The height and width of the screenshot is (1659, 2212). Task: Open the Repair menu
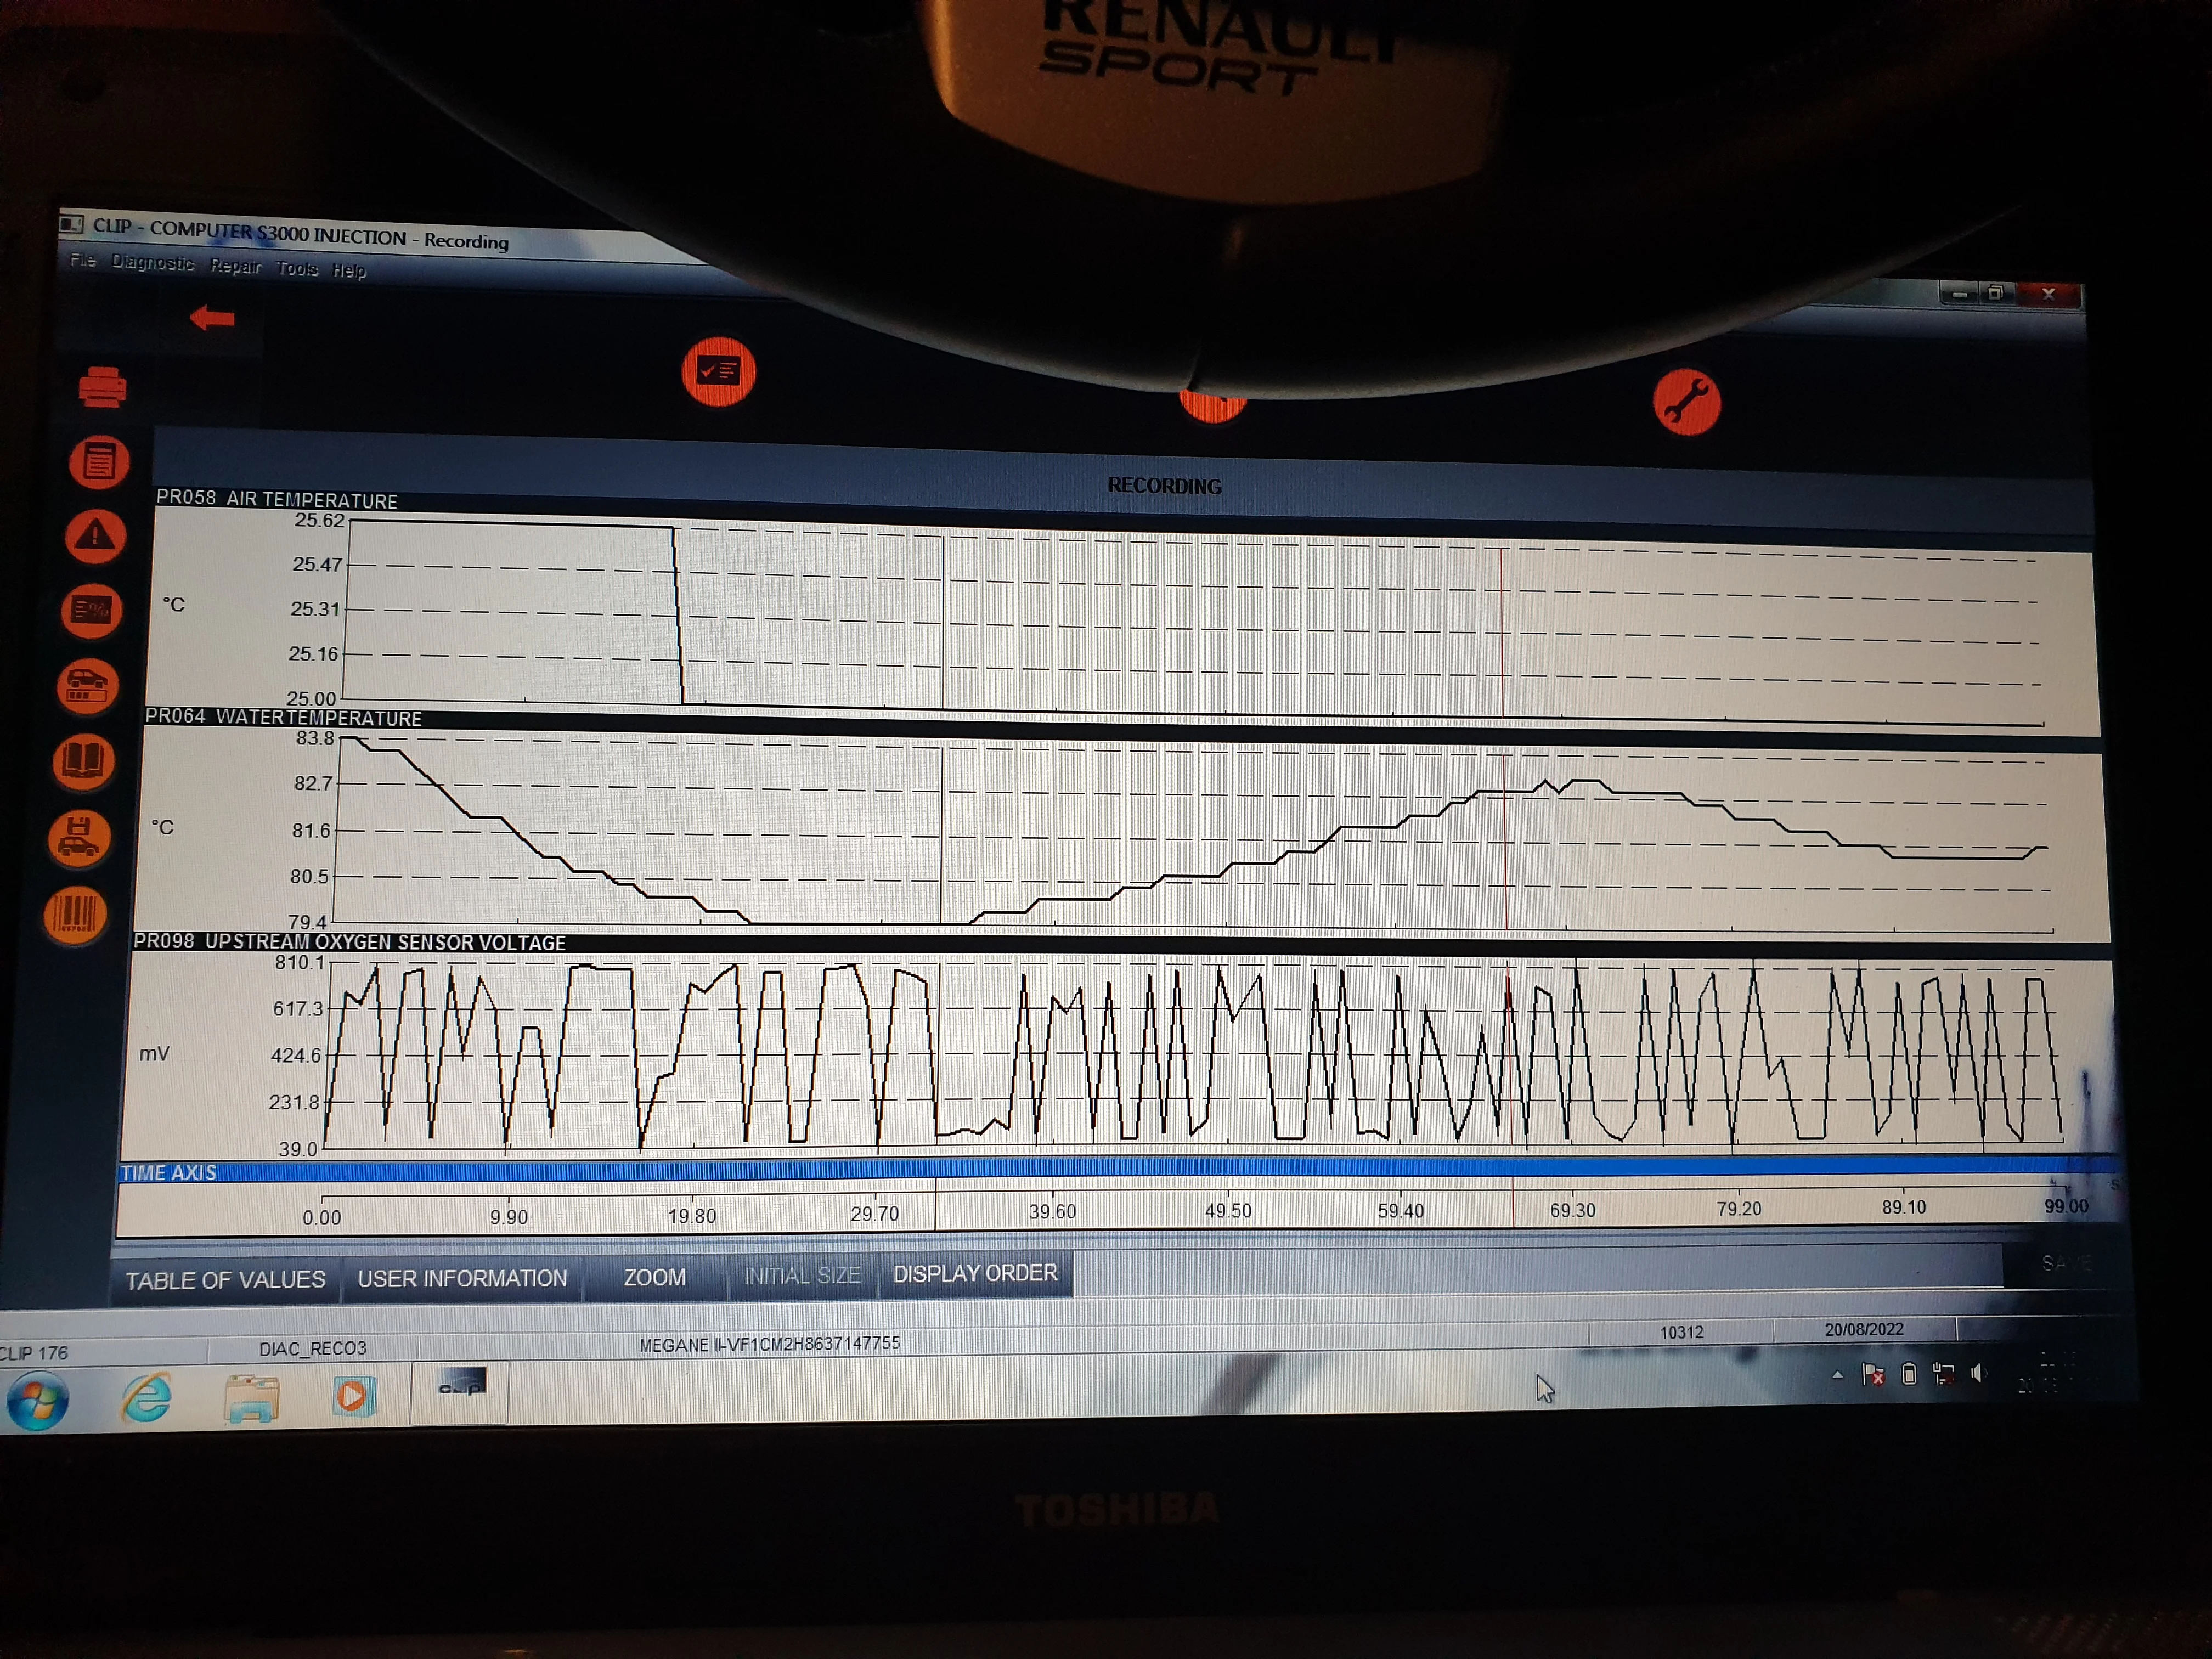pyautogui.click(x=236, y=266)
